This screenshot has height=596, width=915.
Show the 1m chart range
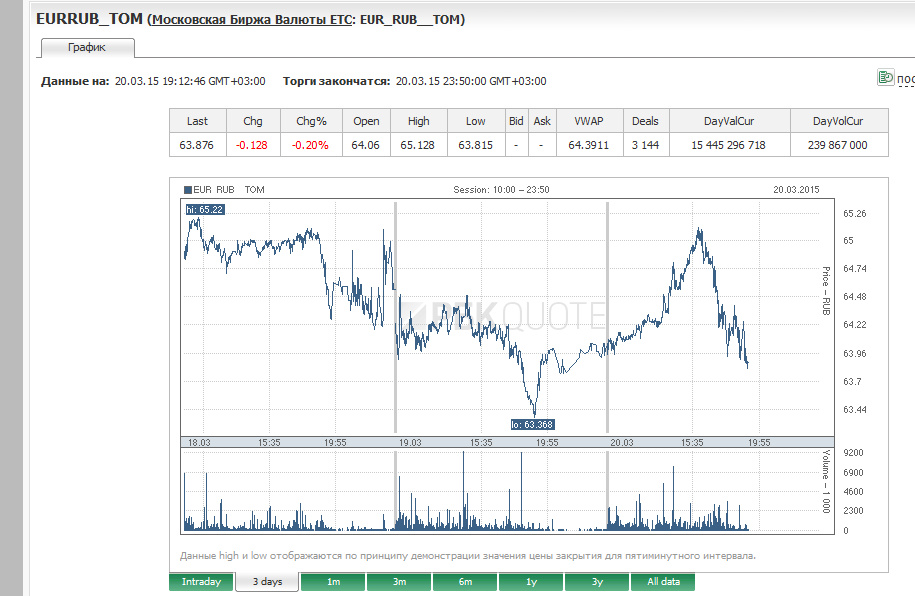click(x=333, y=581)
